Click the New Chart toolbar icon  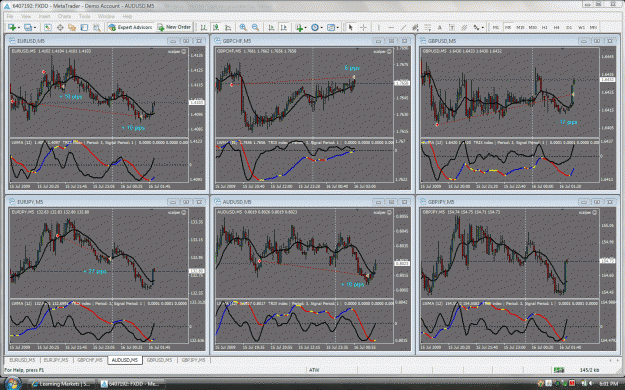pos(12,27)
